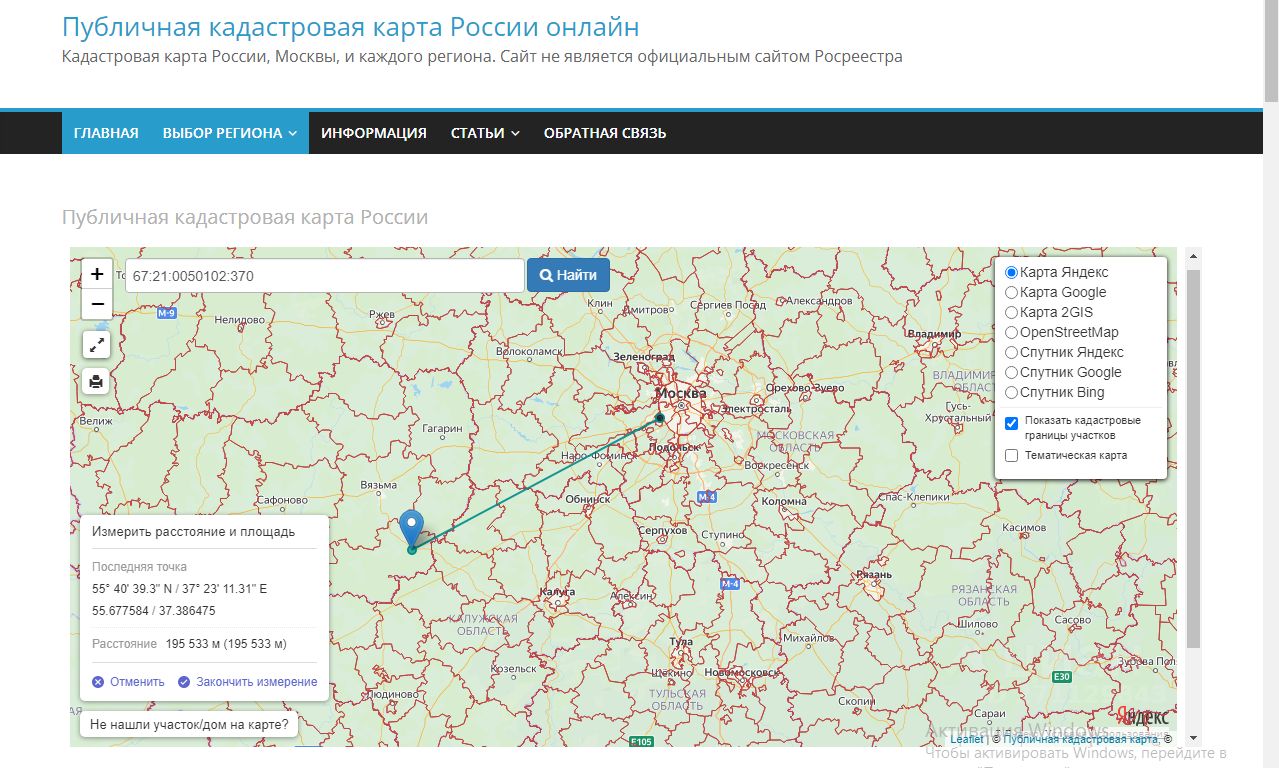
Task: Click Владимир city label on map
Action: pos(935,333)
